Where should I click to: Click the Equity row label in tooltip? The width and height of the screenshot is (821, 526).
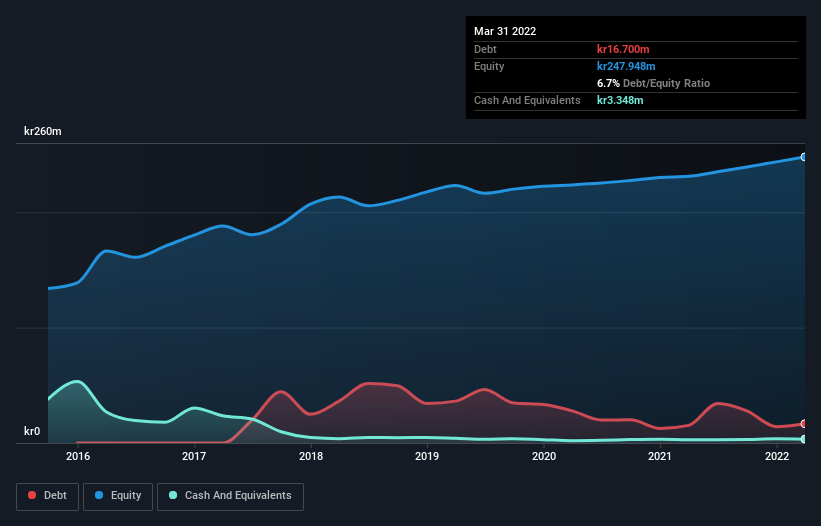point(489,66)
